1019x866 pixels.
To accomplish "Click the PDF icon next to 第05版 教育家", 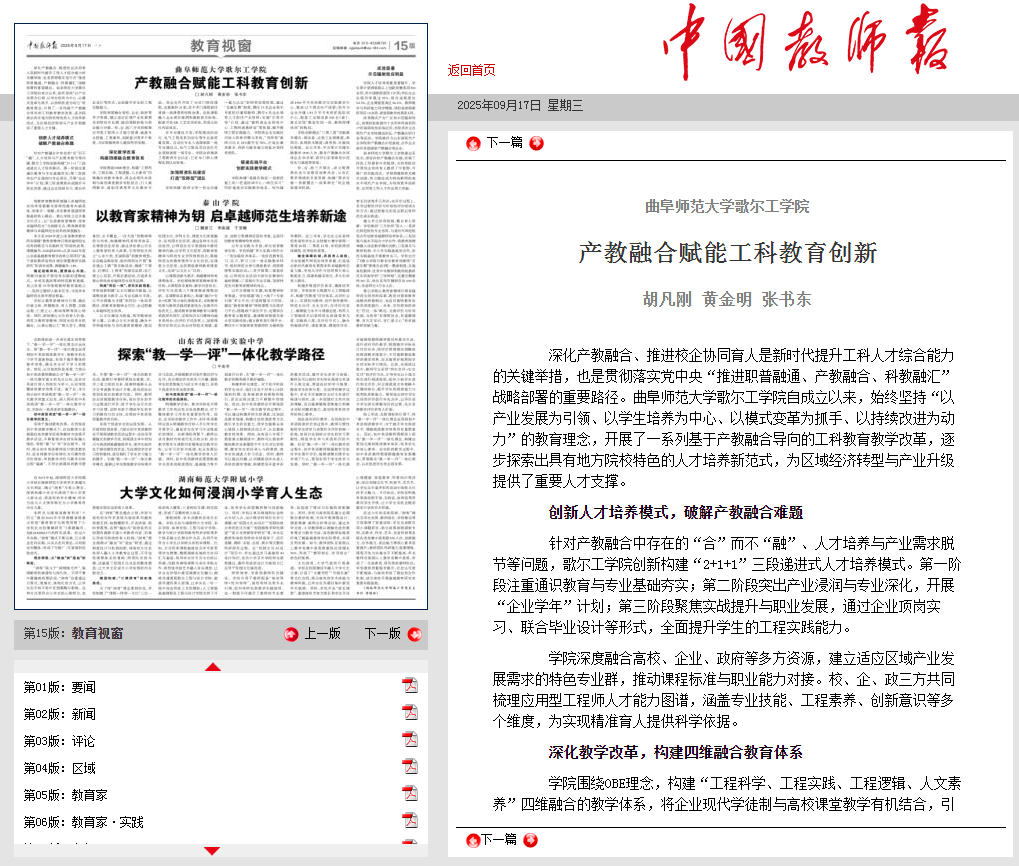I will [x=409, y=794].
